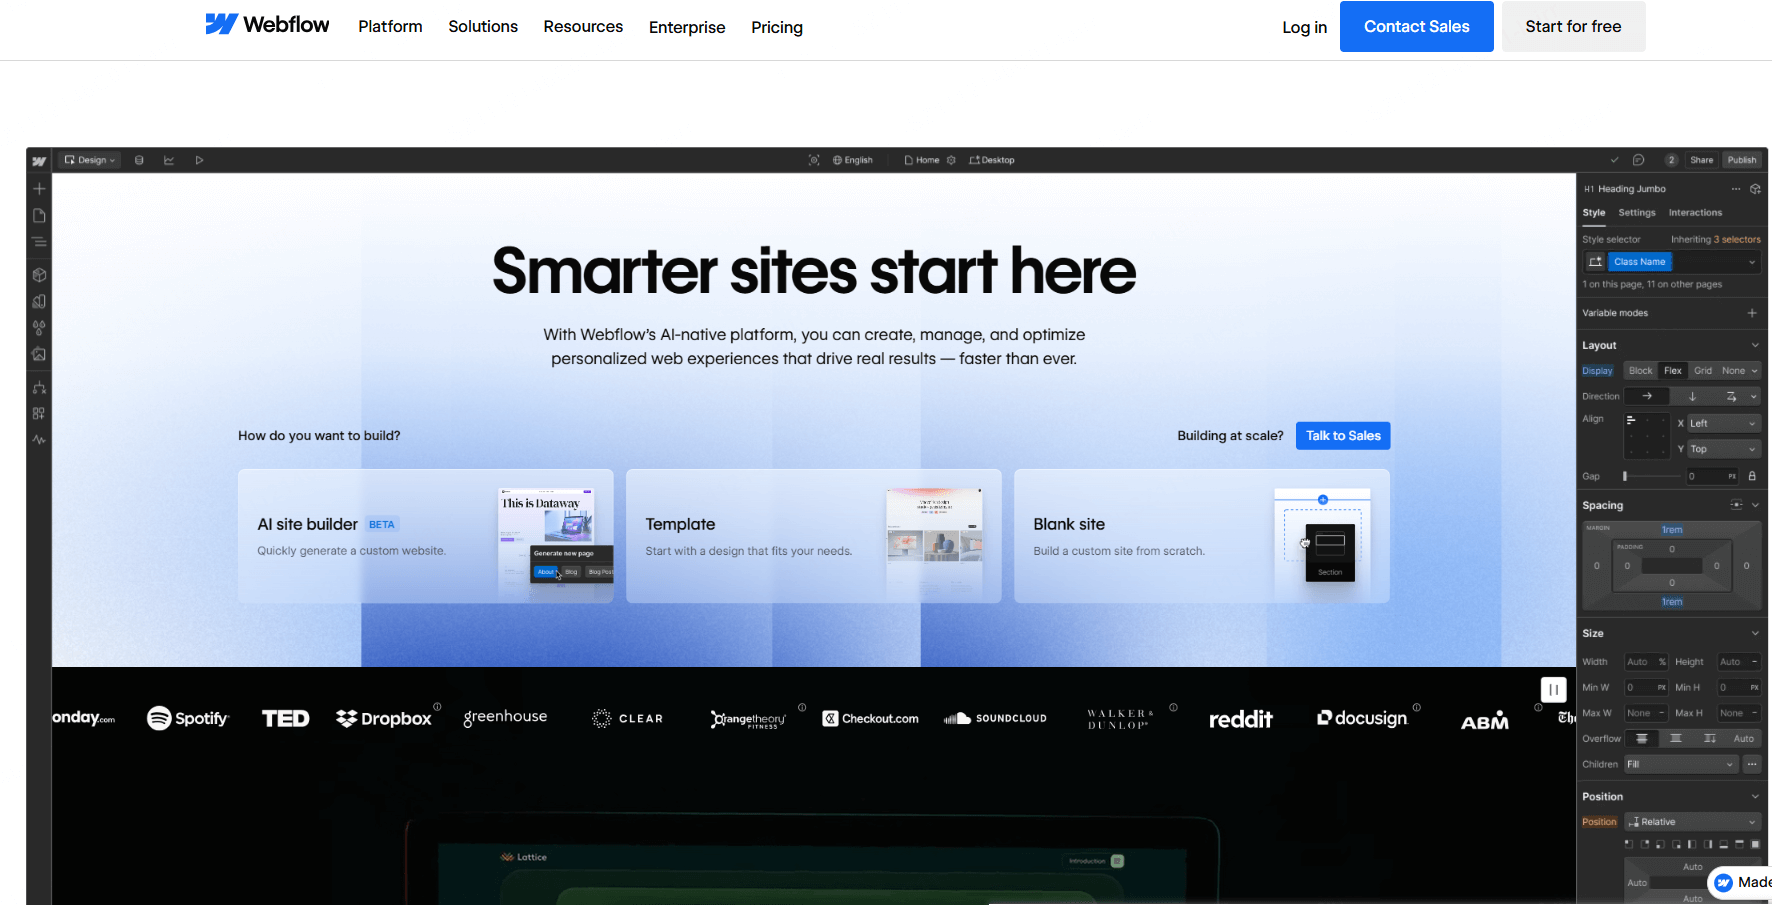Open the Components cube icon
Image resolution: width=1772 pixels, height=905 pixels.
(x=39, y=275)
